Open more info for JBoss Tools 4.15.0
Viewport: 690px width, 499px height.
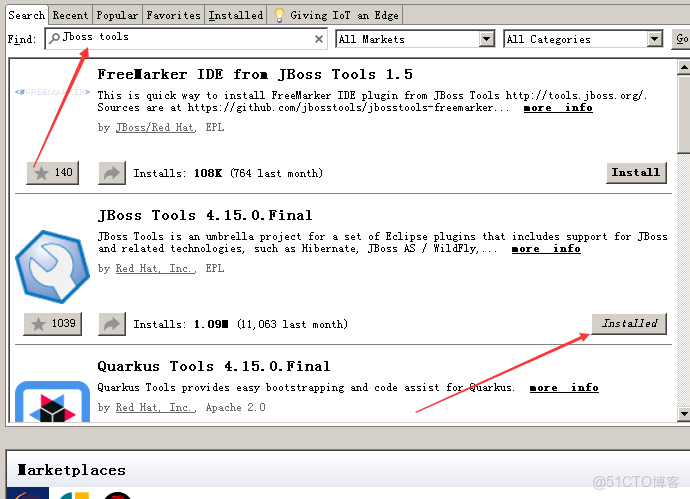(x=546, y=249)
